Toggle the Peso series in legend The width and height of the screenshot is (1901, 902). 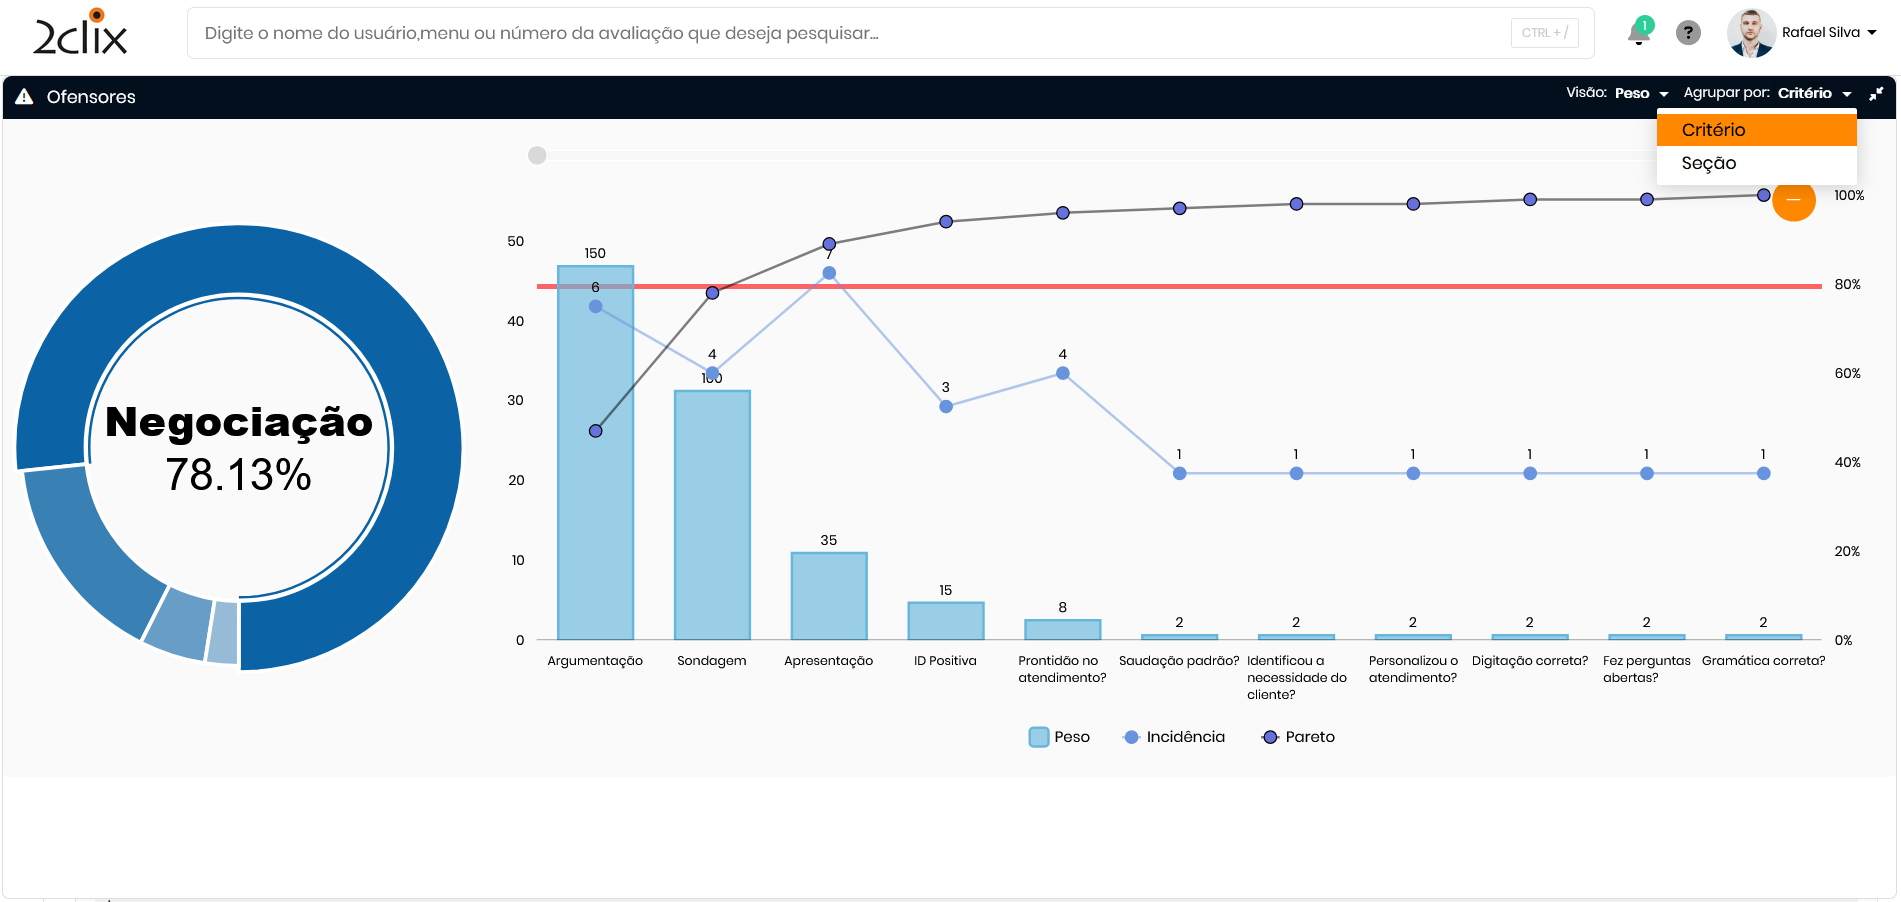pyautogui.click(x=1059, y=737)
